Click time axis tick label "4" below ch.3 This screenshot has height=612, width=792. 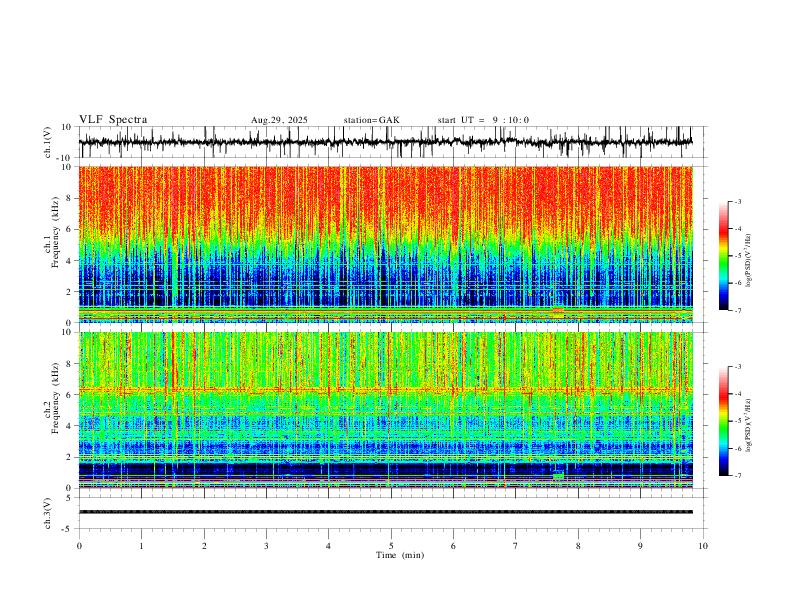coord(329,546)
